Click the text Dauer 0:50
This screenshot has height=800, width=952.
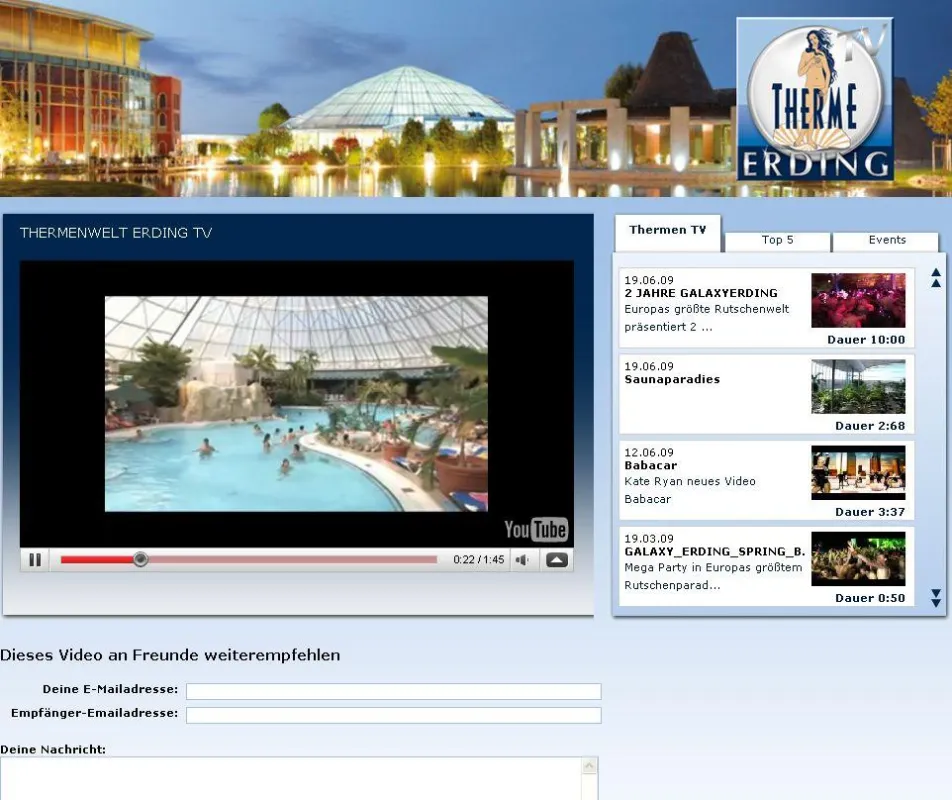point(869,598)
